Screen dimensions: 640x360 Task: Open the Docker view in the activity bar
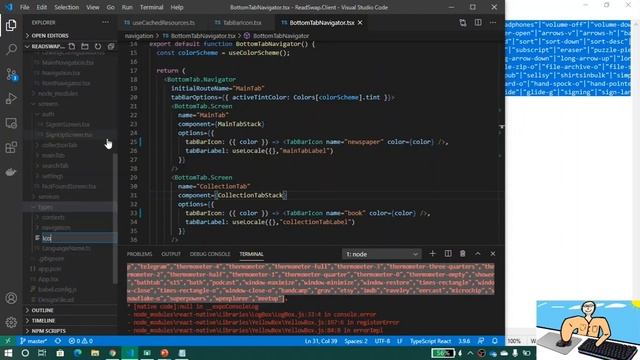(x=11, y=172)
